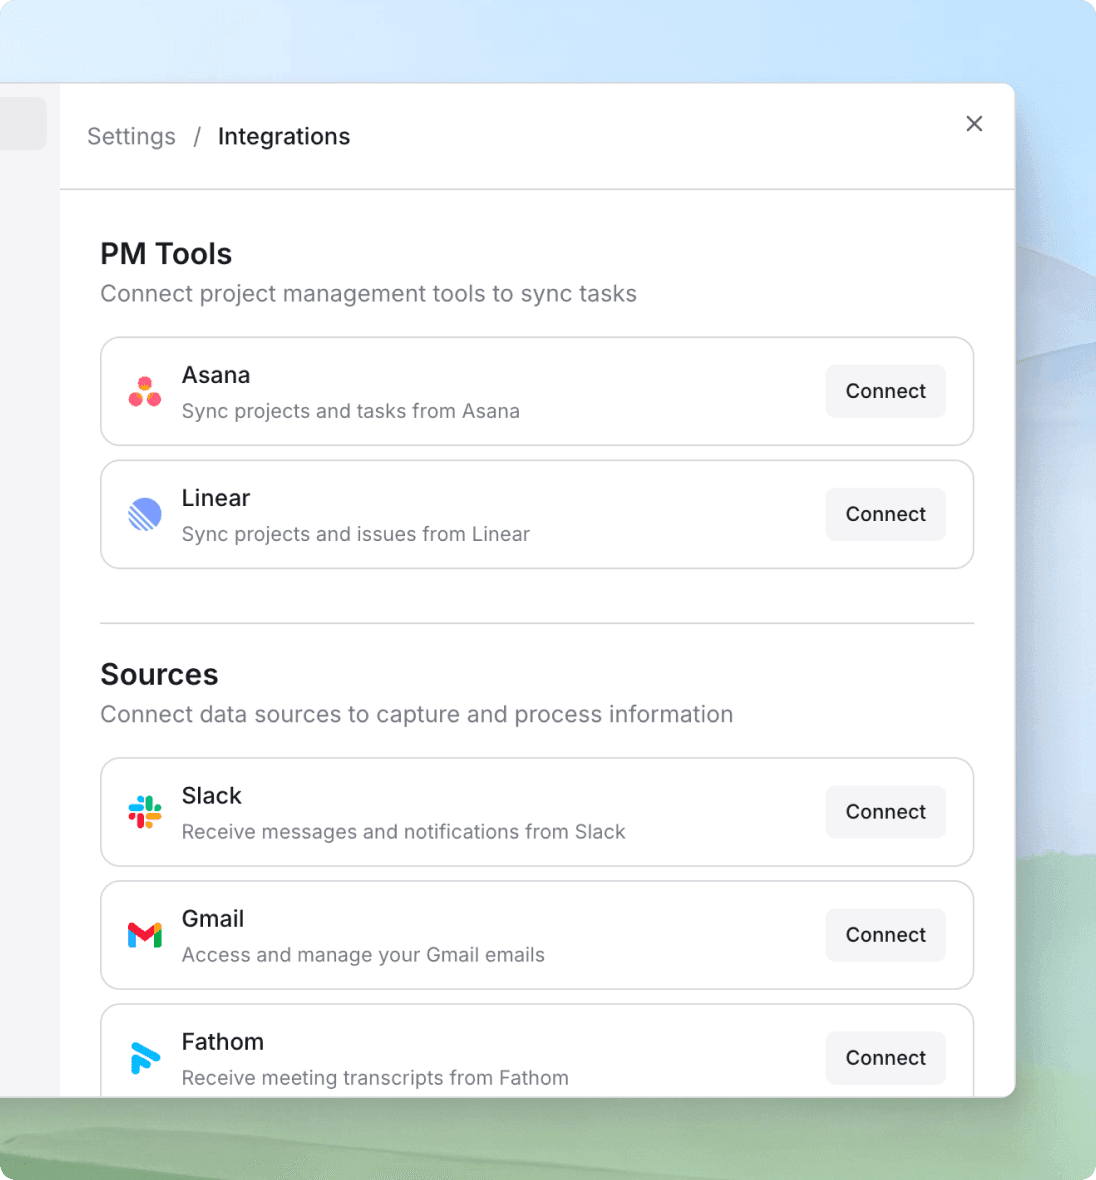Click the Linear logo icon
1096x1180 pixels.
pos(145,514)
